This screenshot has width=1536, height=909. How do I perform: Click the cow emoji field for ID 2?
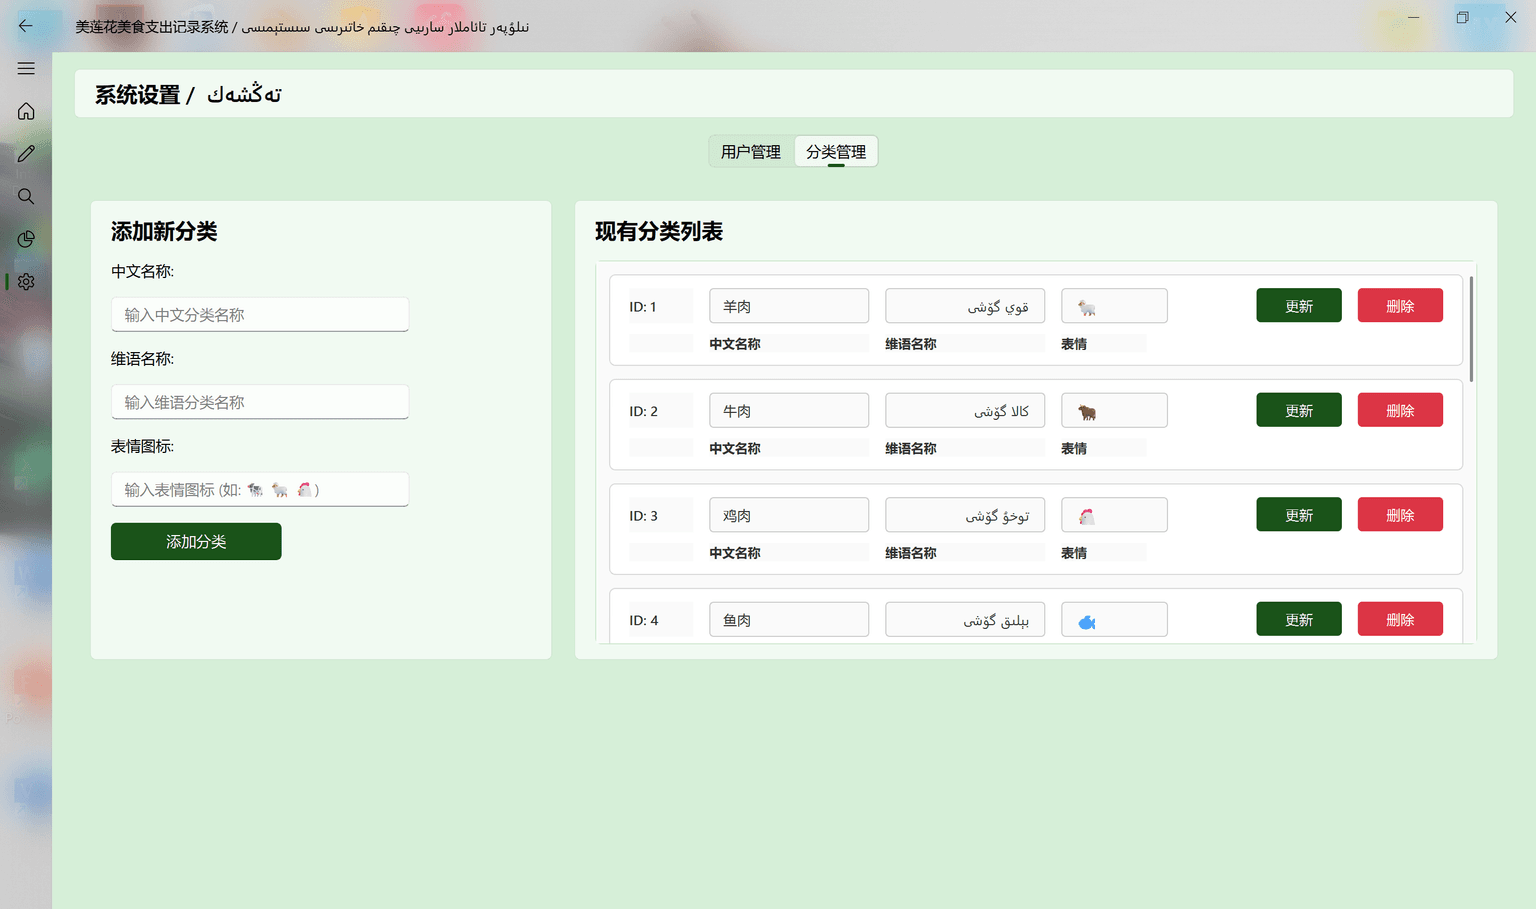(1114, 410)
